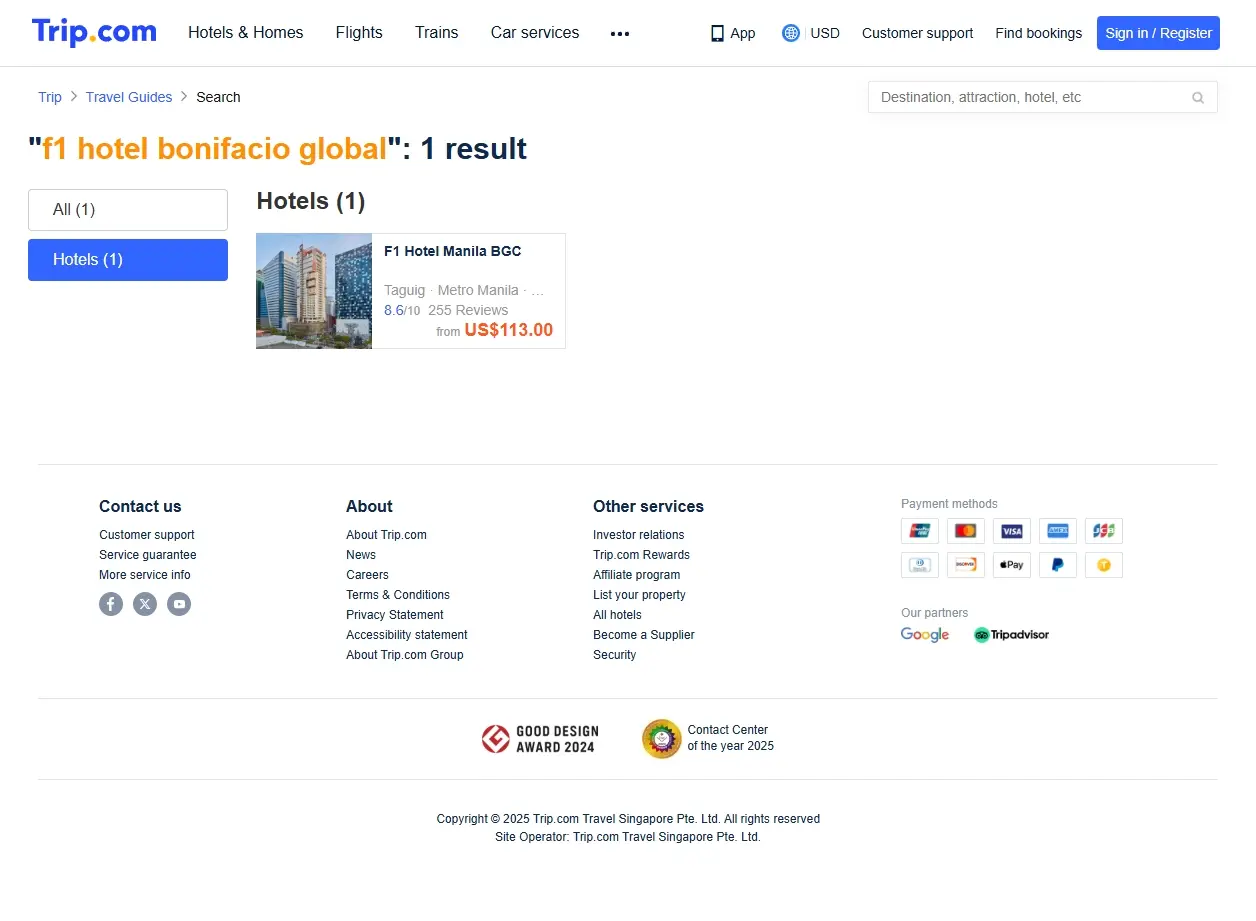Open the X (Twitter) social icon

(x=145, y=604)
